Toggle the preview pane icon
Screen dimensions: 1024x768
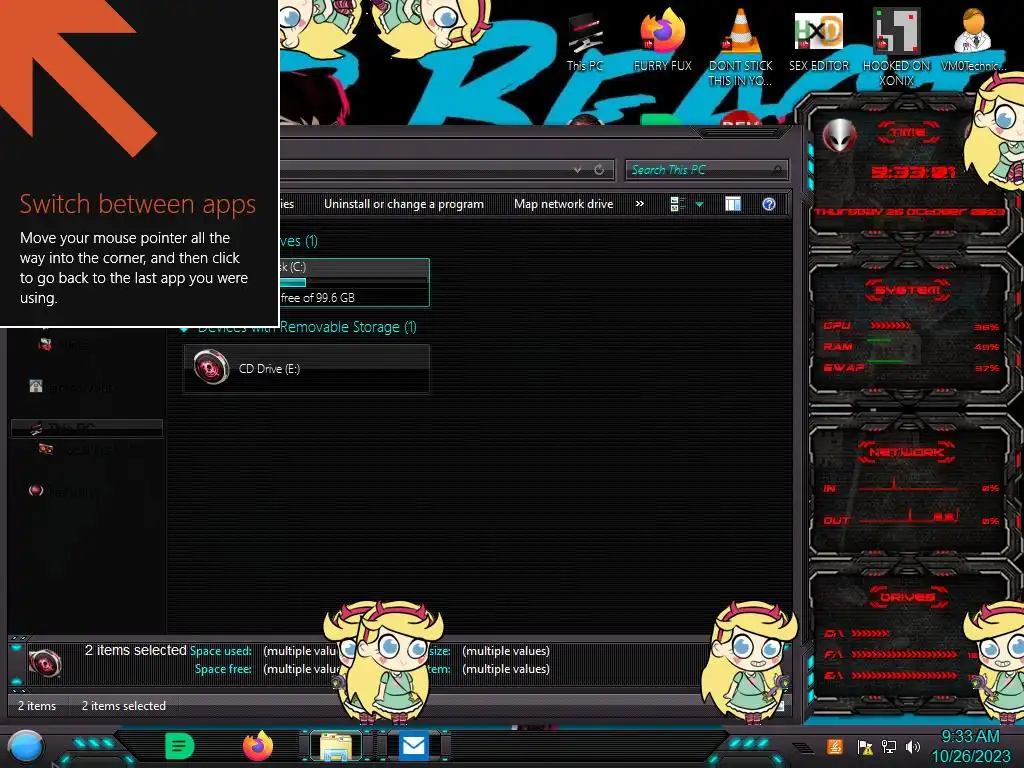[x=733, y=204]
